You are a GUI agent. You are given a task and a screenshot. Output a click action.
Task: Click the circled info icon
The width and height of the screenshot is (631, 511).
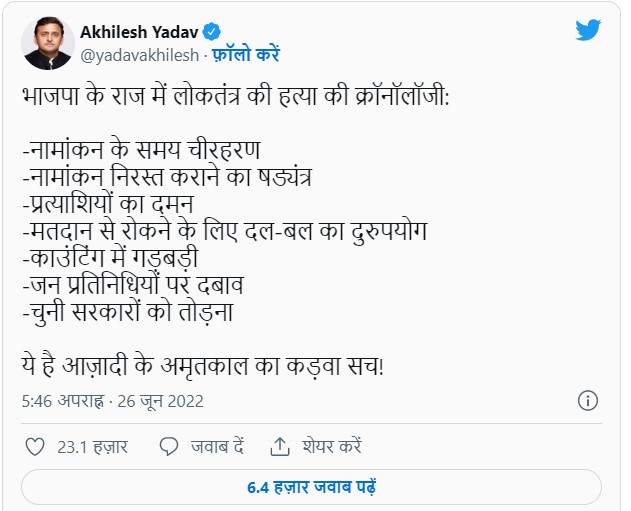[588, 401]
